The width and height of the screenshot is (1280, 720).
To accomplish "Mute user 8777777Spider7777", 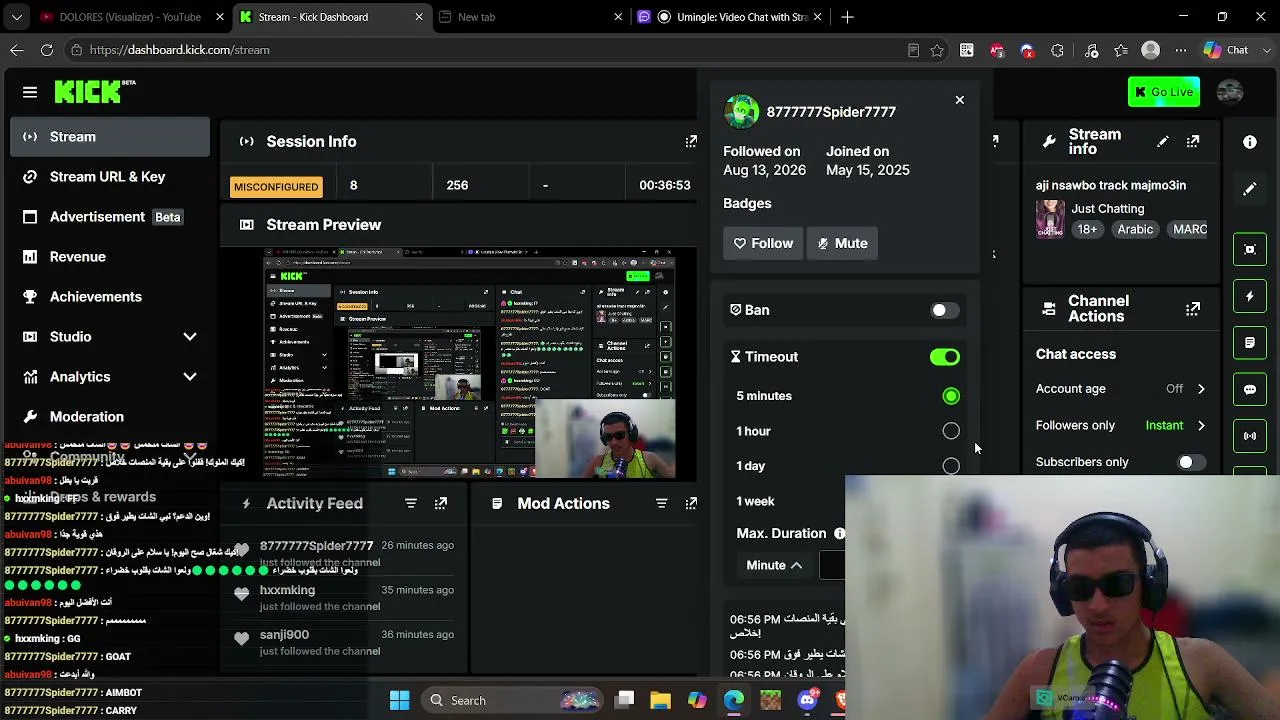I will point(842,243).
